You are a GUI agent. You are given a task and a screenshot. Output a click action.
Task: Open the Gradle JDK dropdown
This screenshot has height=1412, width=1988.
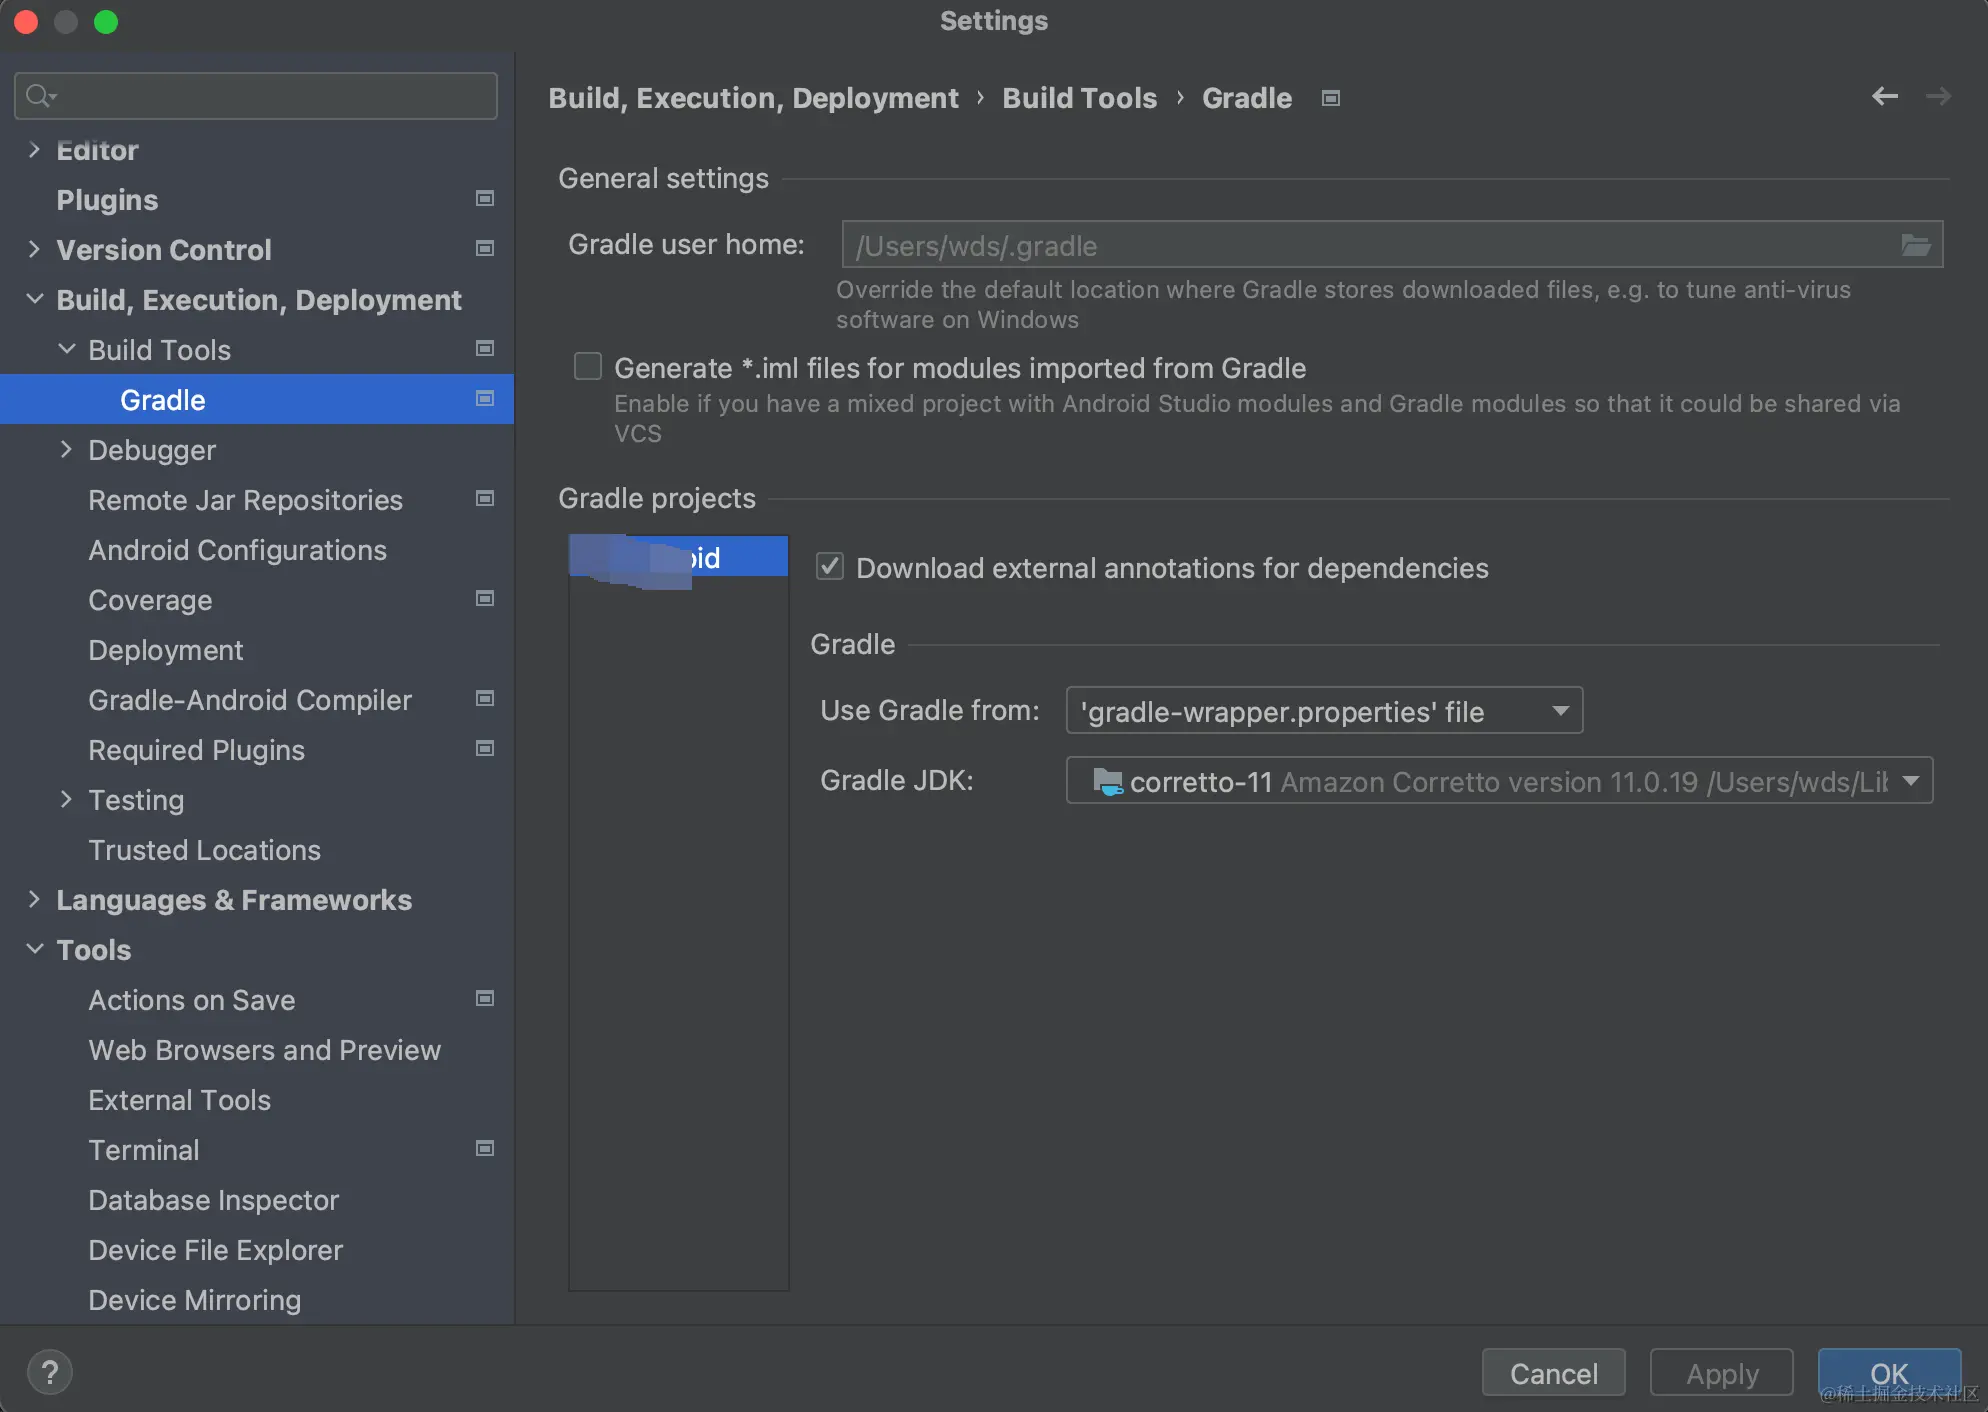pyautogui.click(x=1498, y=781)
